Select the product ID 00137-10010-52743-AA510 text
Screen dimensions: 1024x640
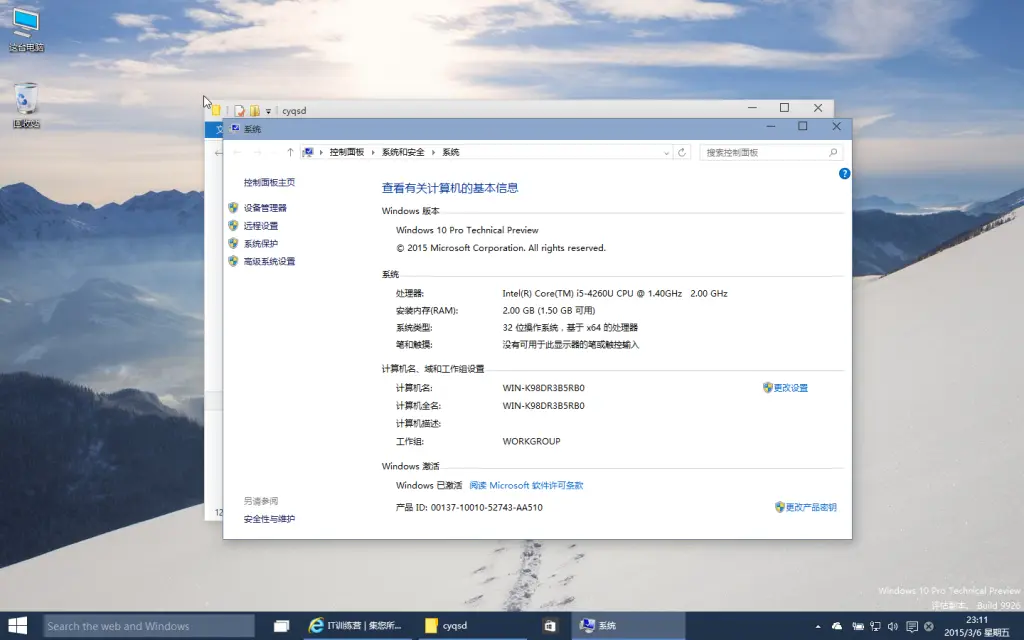[487, 507]
